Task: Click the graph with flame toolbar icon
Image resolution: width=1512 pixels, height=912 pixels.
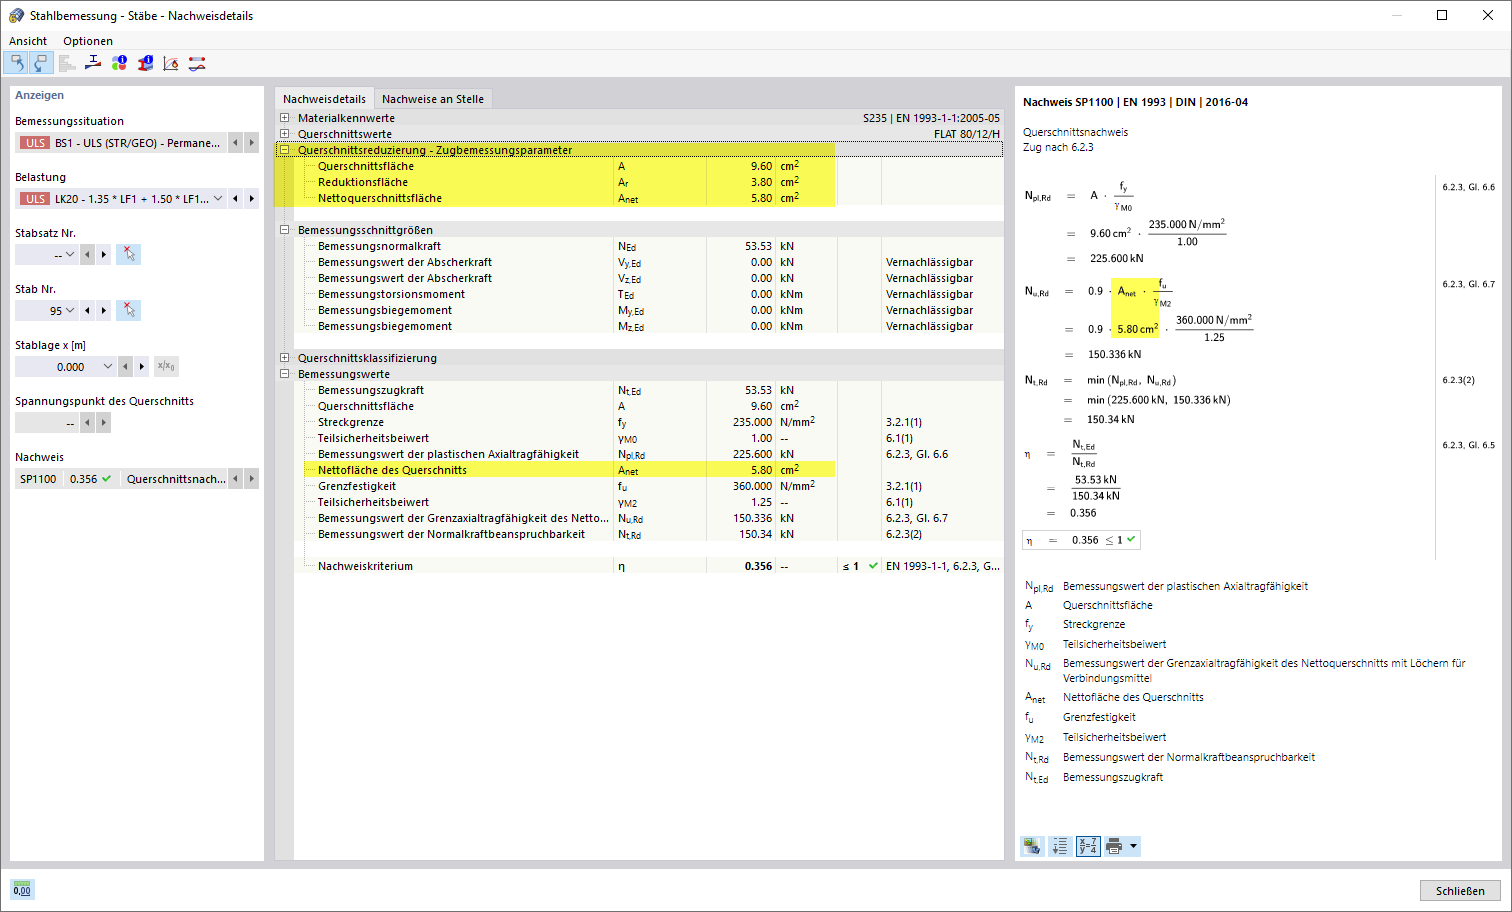Action: point(171,63)
